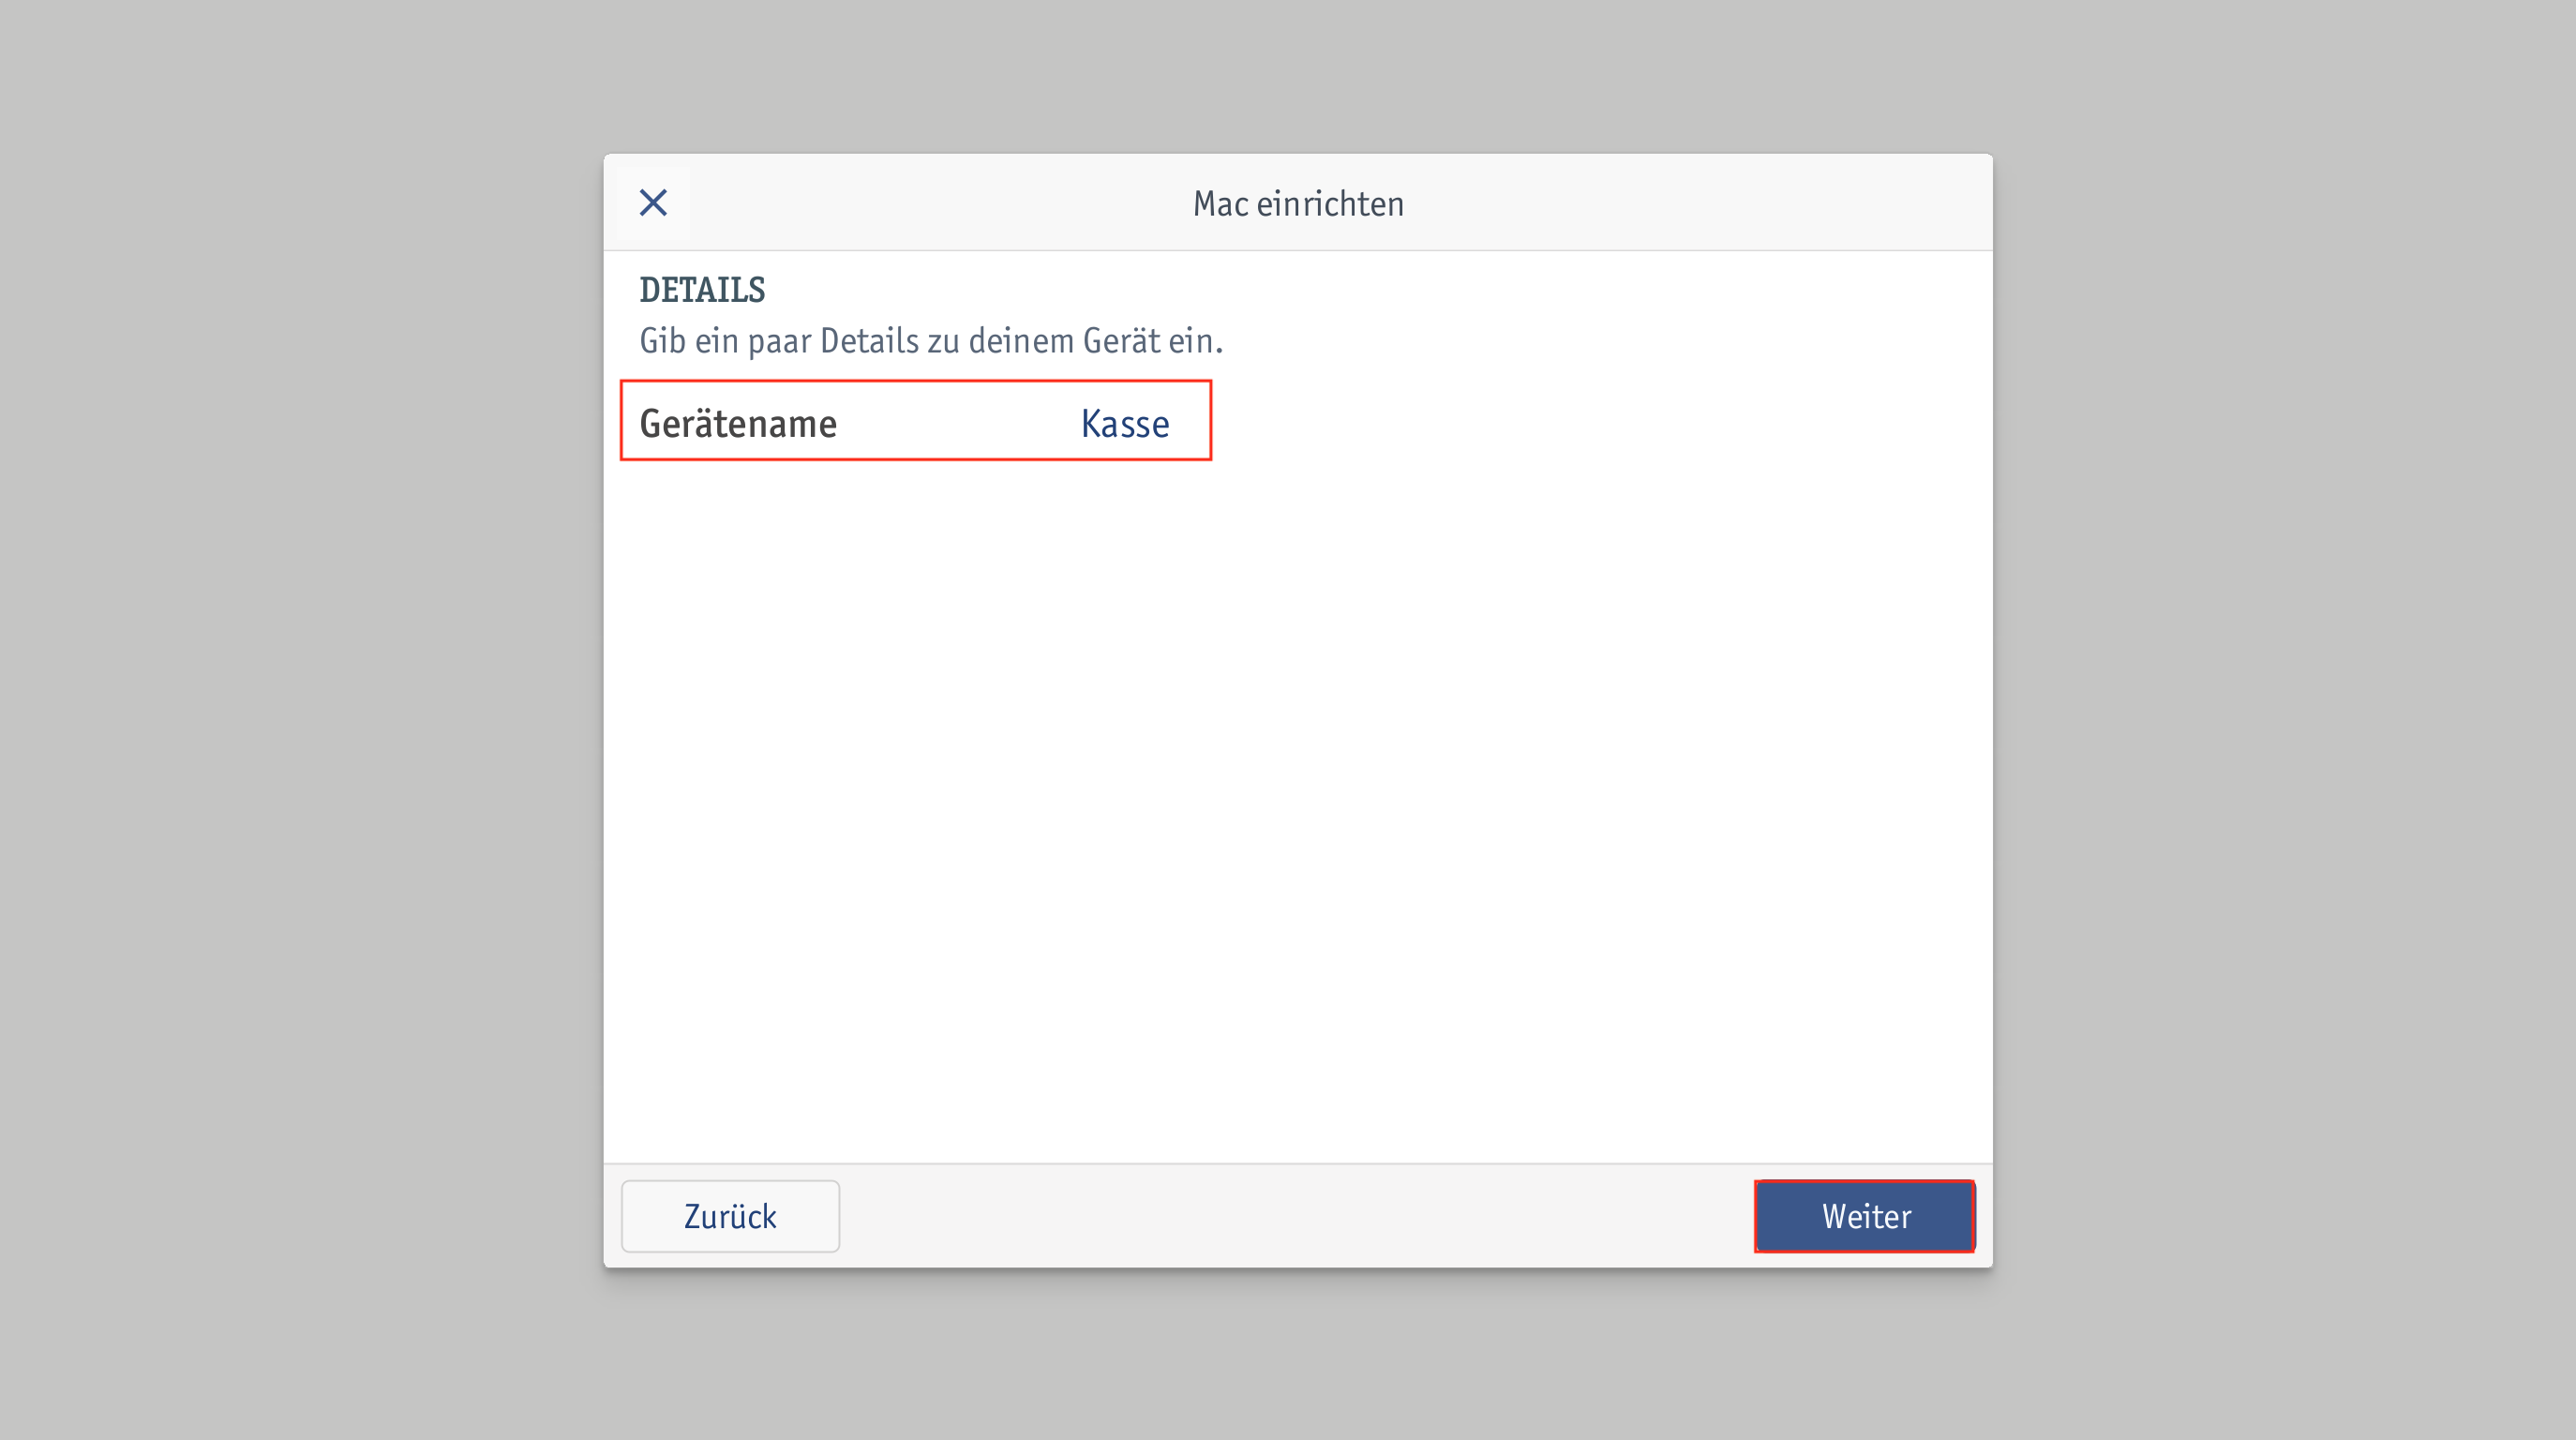Edit the Kasse device name value
The height and width of the screenshot is (1440, 2576).
click(1124, 423)
